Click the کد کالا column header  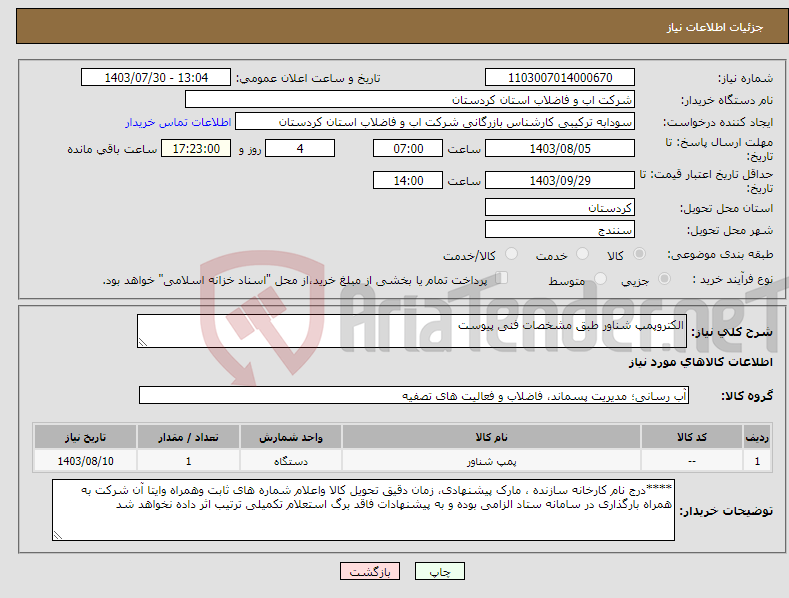(x=691, y=437)
